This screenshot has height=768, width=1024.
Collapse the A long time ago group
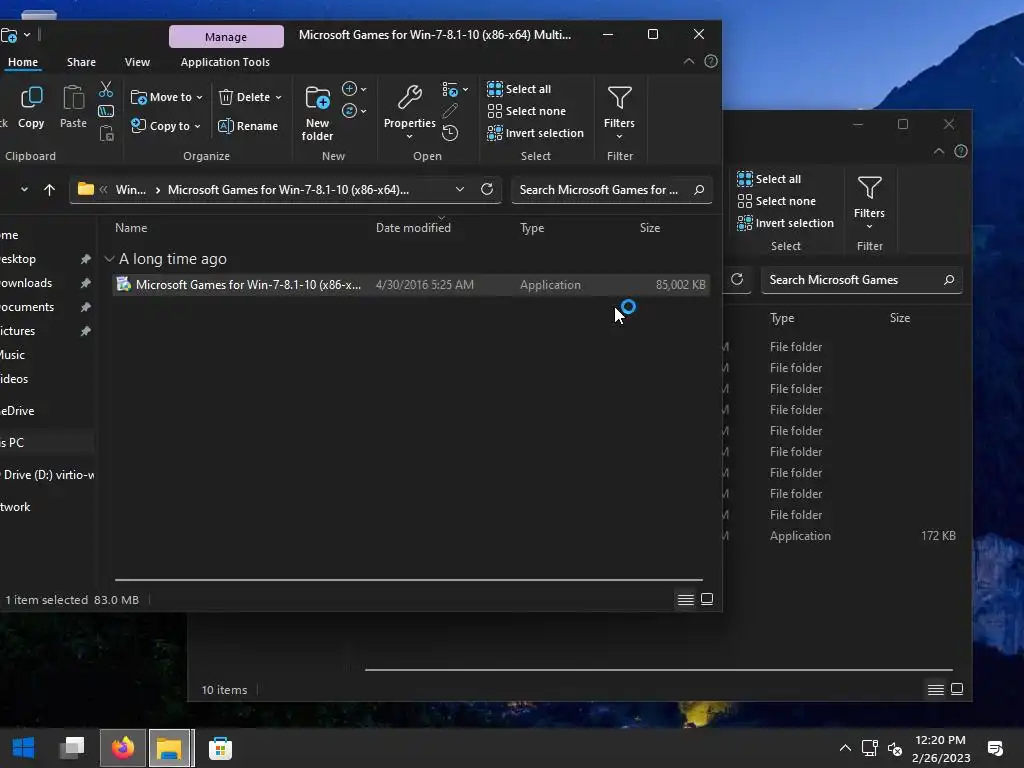(x=109, y=259)
